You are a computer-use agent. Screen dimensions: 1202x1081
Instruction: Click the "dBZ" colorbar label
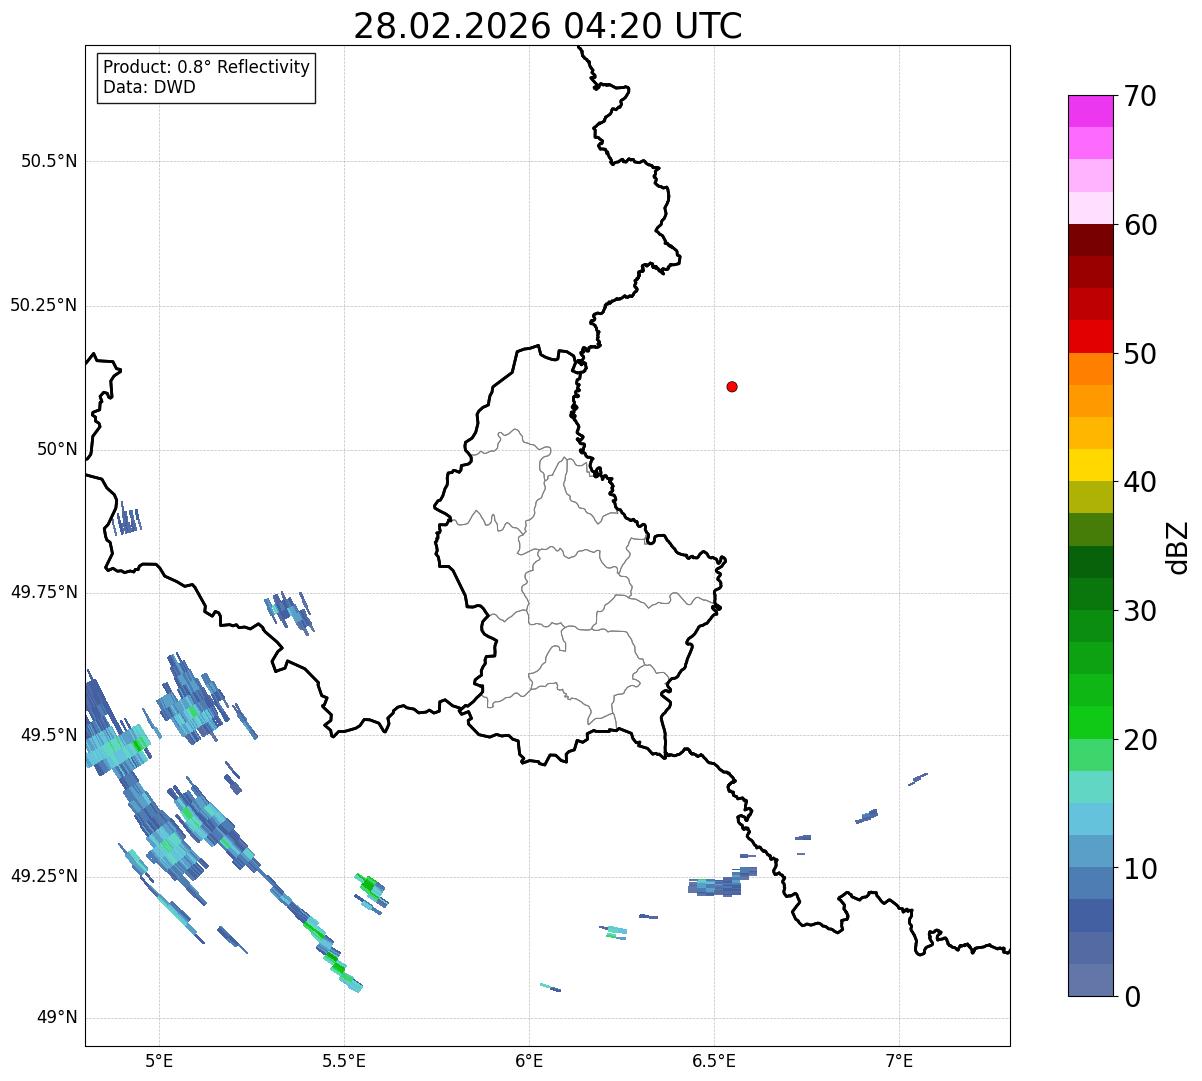coord(1178,547)
